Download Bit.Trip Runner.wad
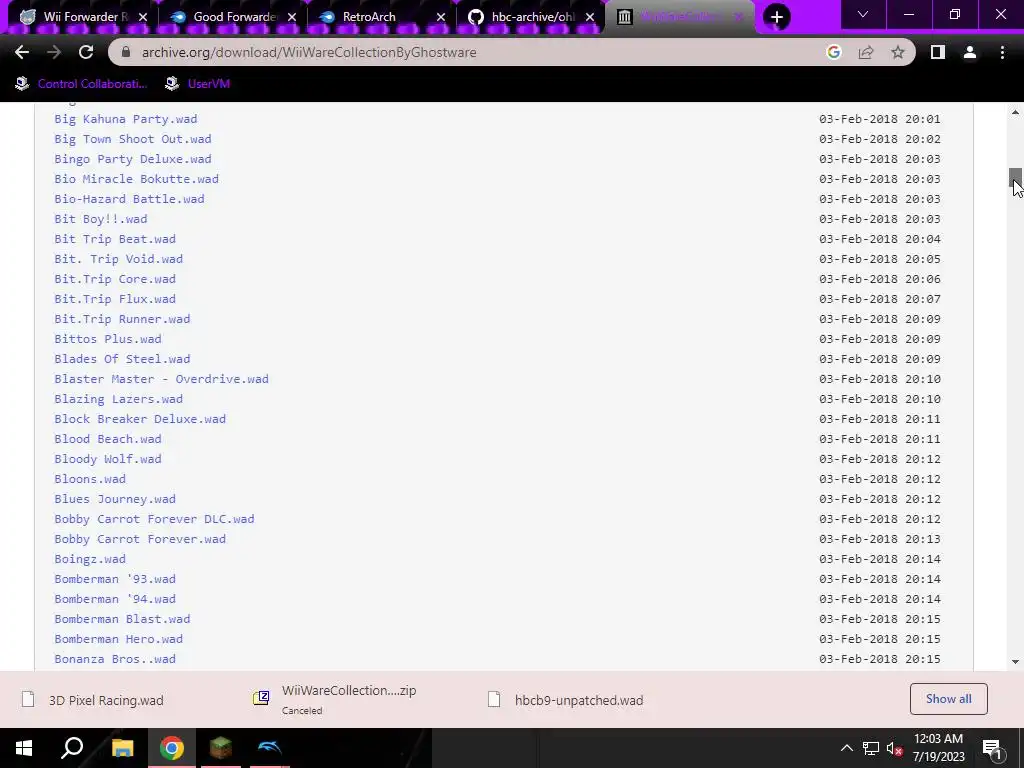Viewport: 1024px width, 768px height. (122, 319)
